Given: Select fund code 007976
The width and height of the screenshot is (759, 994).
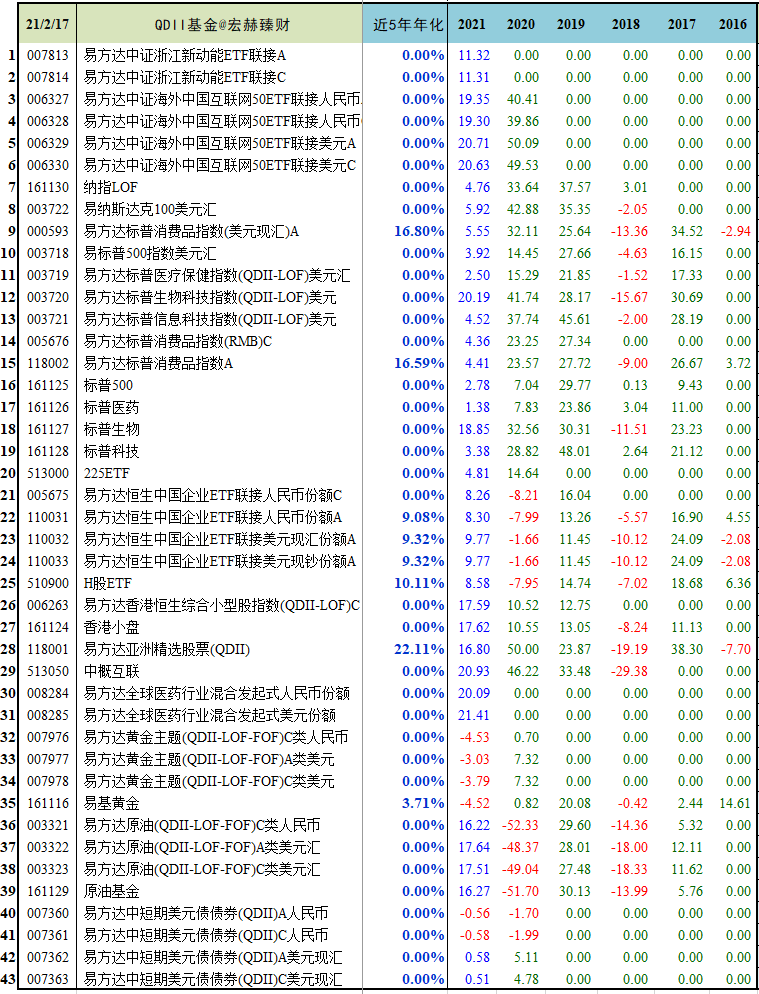Looking at the screenshot, I should pyautogui.click(x=48, y=737).
